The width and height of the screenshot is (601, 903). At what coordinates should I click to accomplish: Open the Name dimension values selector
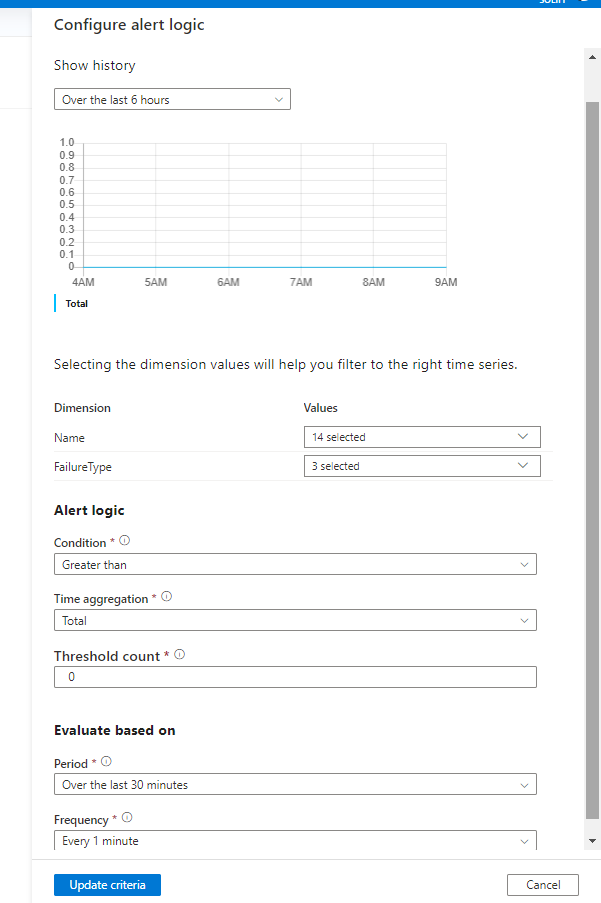tap(421, 437)
